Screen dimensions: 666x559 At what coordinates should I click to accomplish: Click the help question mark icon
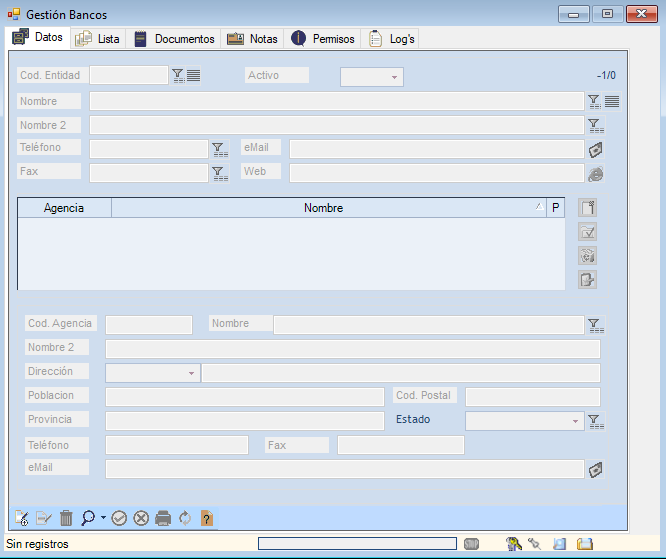click(x=207, y=518)
